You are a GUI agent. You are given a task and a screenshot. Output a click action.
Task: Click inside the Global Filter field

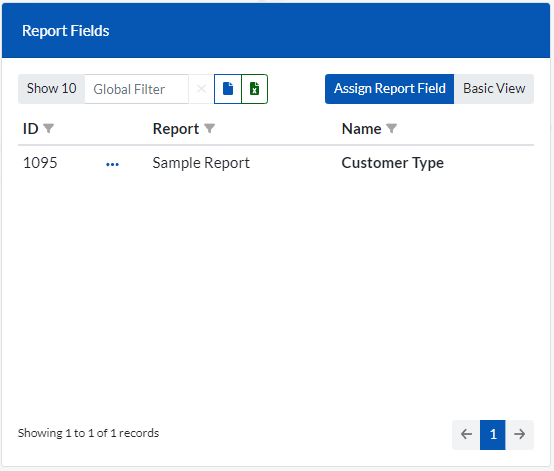pyautogui.click(x=136, y=89)
